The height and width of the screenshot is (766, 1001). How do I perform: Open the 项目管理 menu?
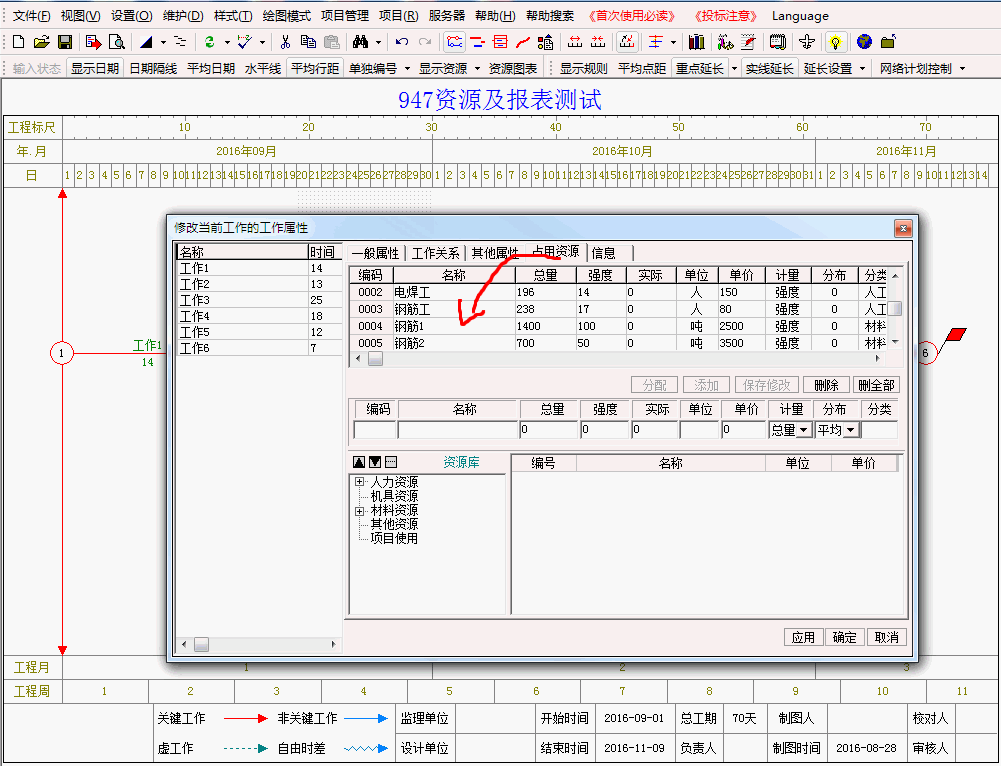pyautogui.click(x=345, y=16)
